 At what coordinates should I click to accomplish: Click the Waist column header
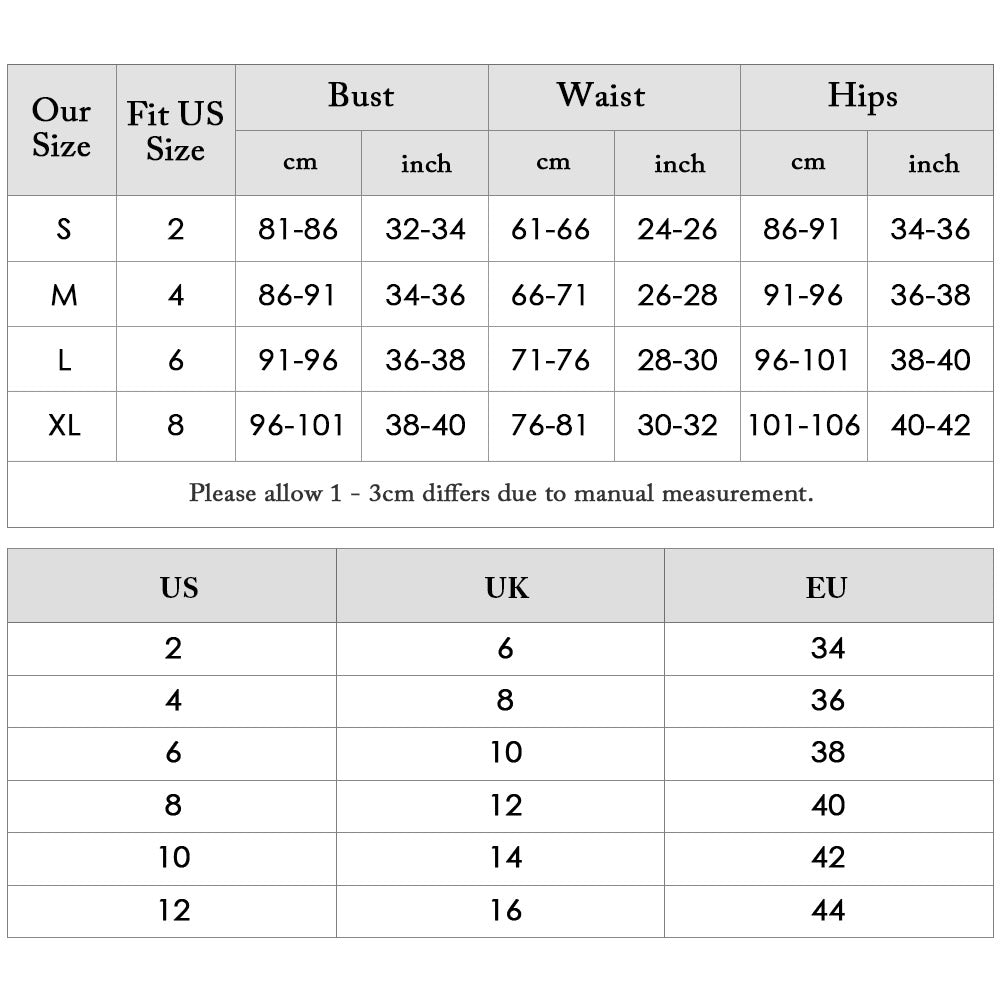(601, 97)
